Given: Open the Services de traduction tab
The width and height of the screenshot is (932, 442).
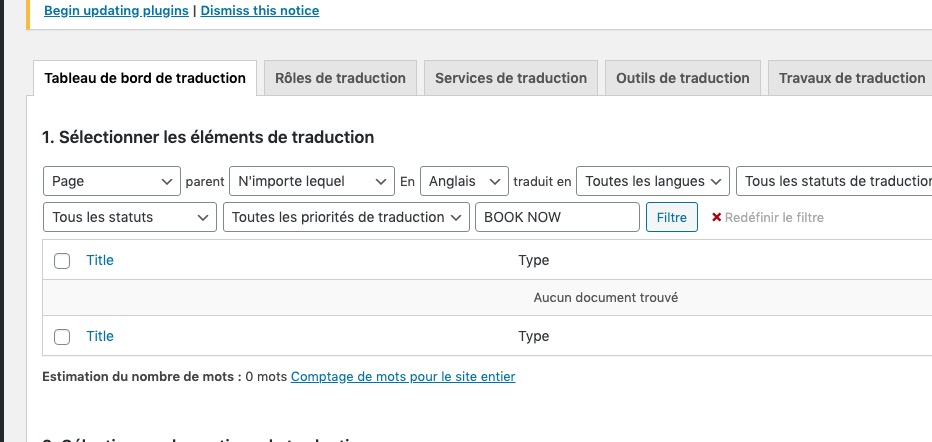Looking at the screenshot, I should (511, 78).
